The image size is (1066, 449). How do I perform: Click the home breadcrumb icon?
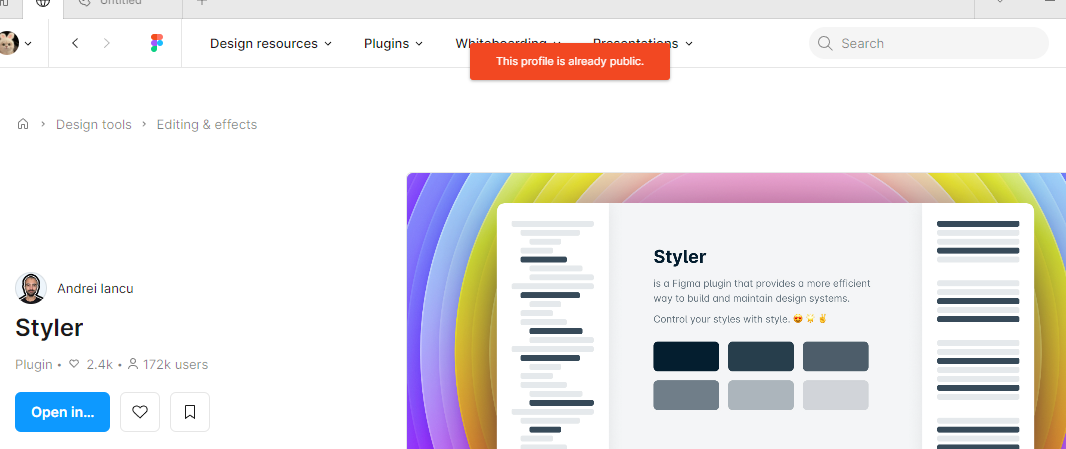[23, 124]
